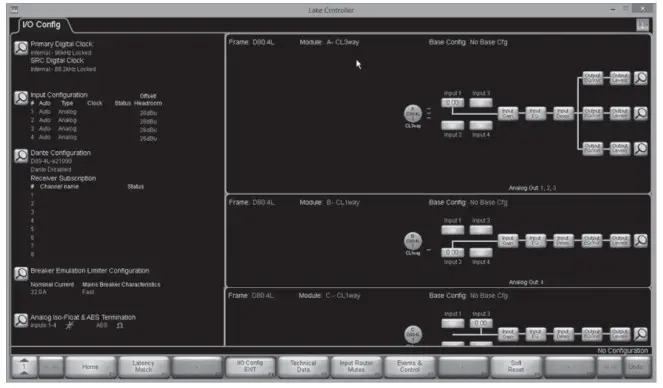Select Module A Input 2 router button
The height and width of the screenshot is (388, 663).
(x=452, y=125)
